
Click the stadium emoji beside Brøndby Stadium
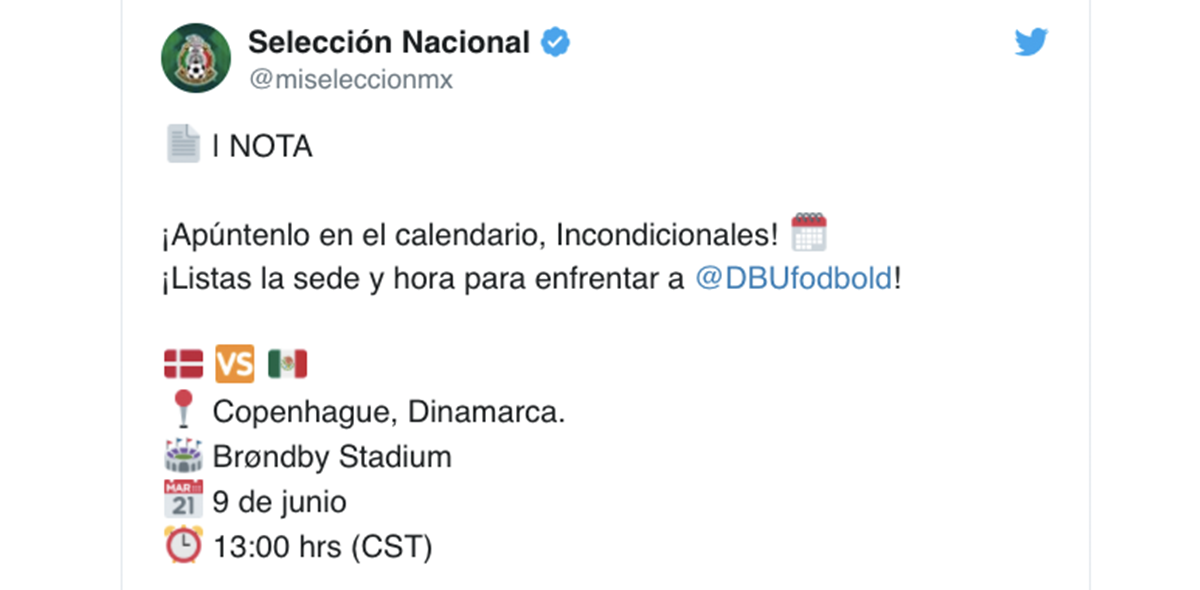183,457
